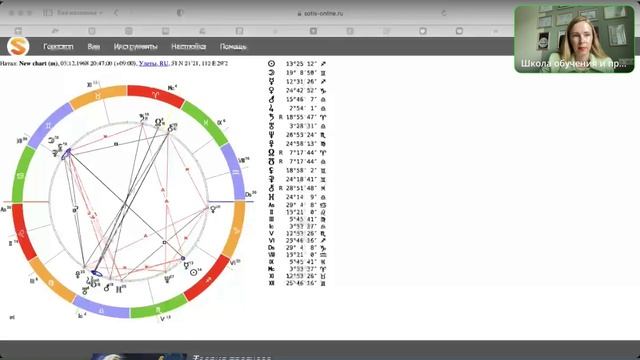Click the Moon symbol inside the chart
The image size is (640, 360).
tap(51, 140)
